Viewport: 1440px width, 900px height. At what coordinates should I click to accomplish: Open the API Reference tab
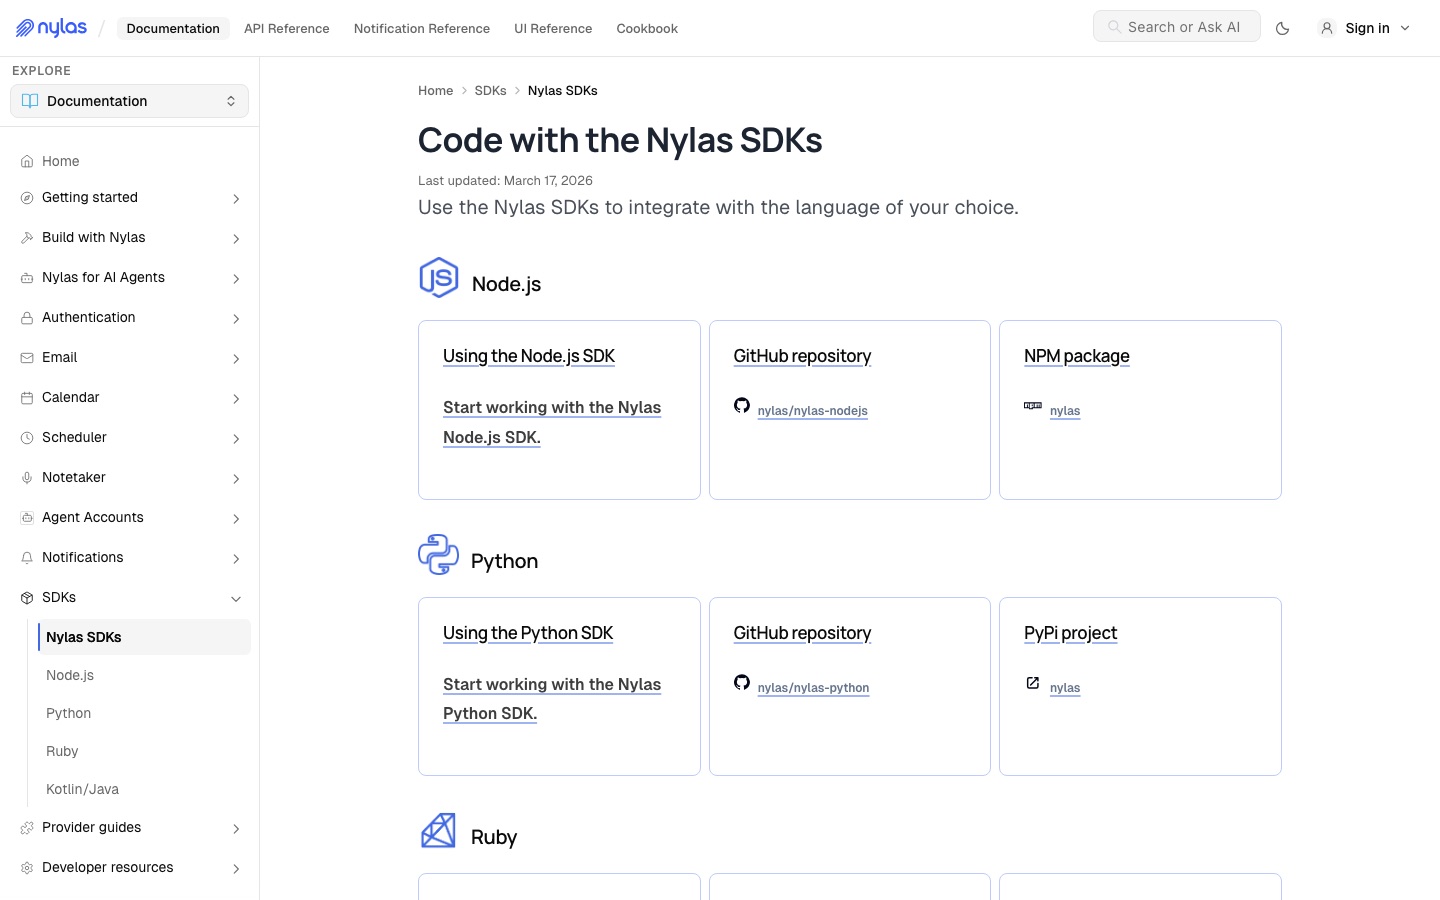pos(287,28)
